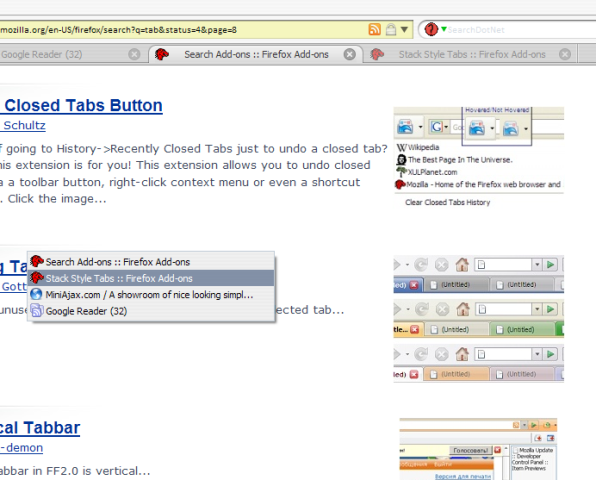Close the Stack Style Tabs tab
Viewport: 596px width, 480px height.
coord(565,54)
